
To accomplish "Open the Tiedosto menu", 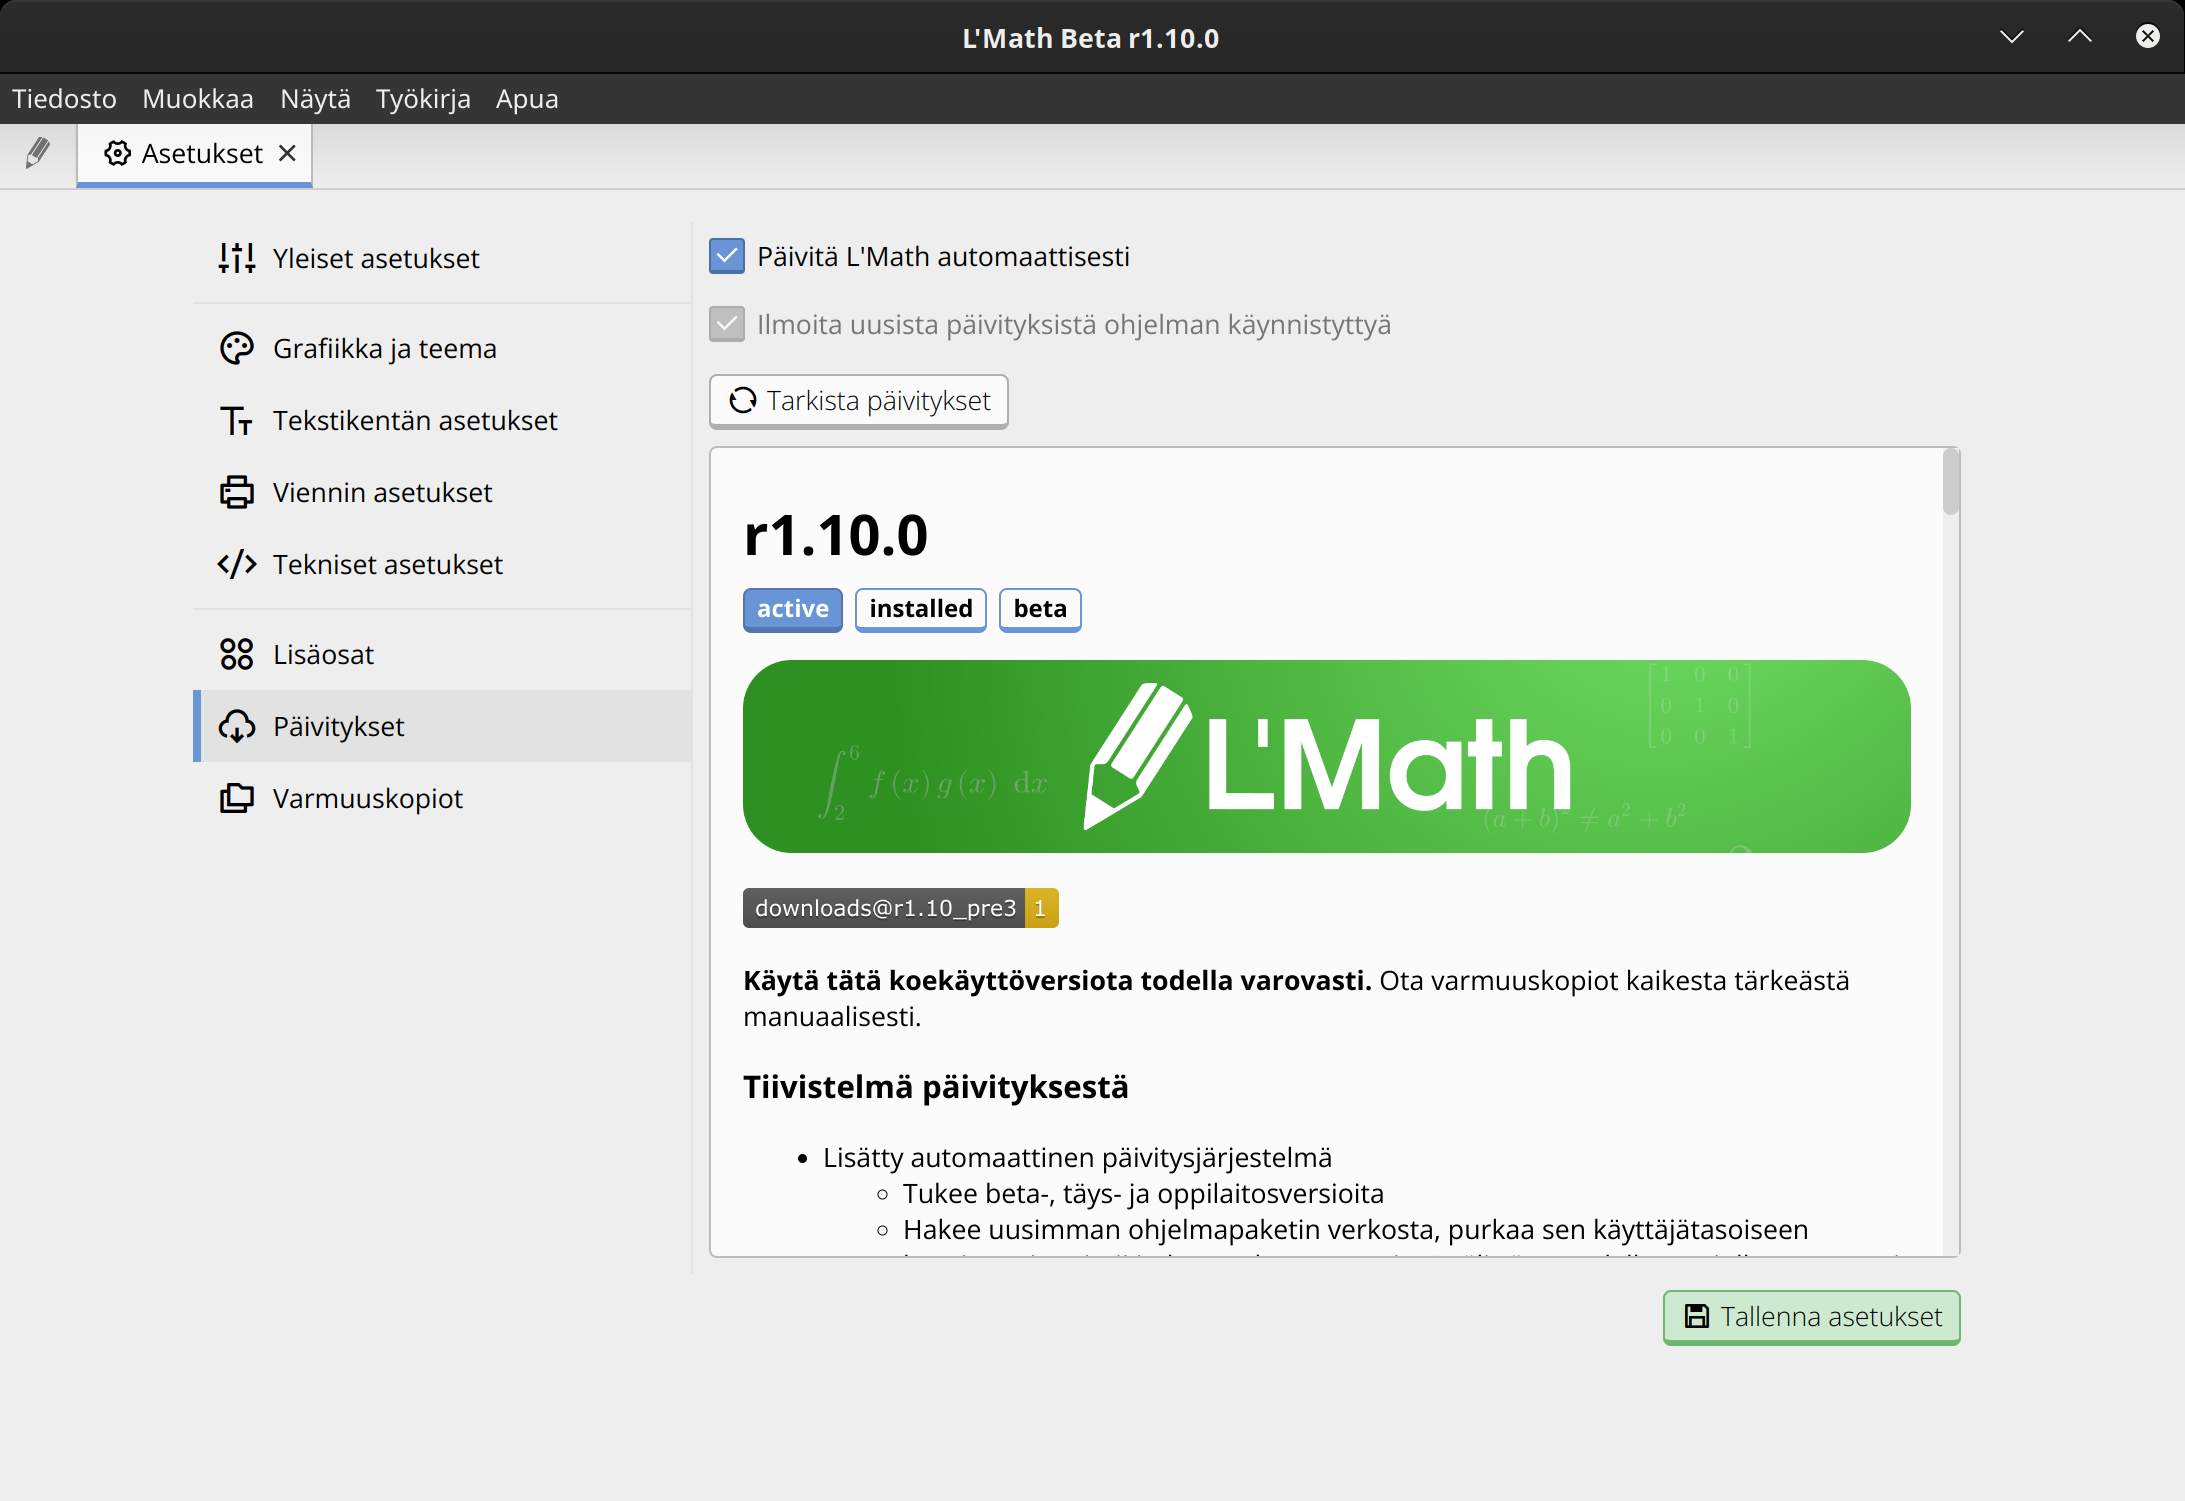I will (x=64, y=99).
